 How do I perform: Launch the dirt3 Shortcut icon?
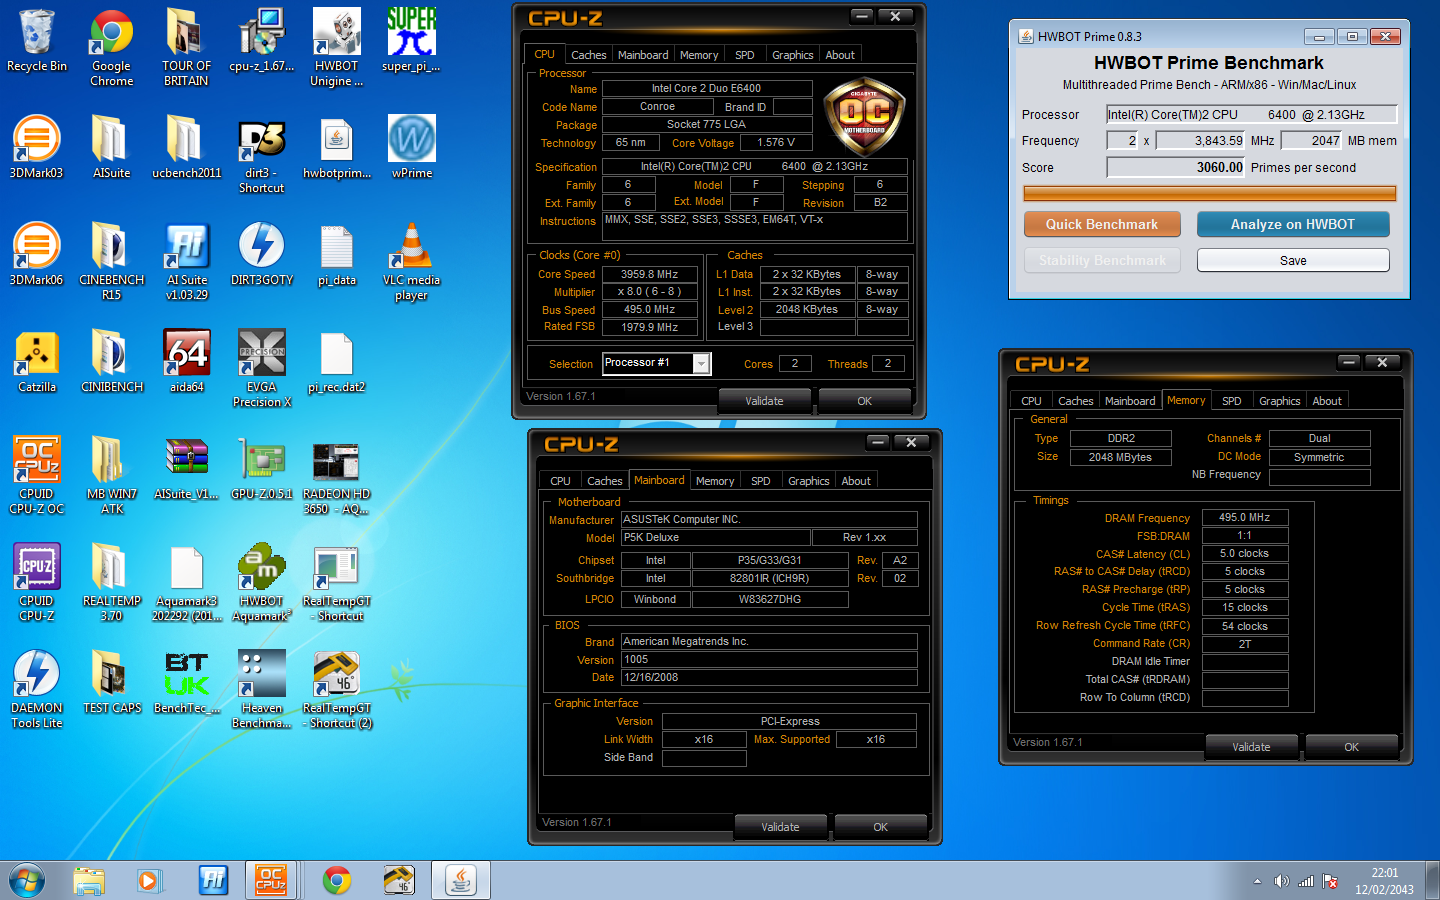262,155
